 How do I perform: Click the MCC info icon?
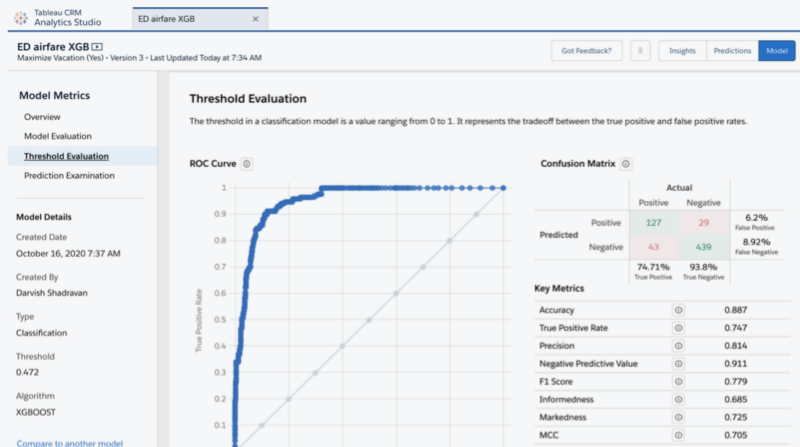(x=678, y=436)
